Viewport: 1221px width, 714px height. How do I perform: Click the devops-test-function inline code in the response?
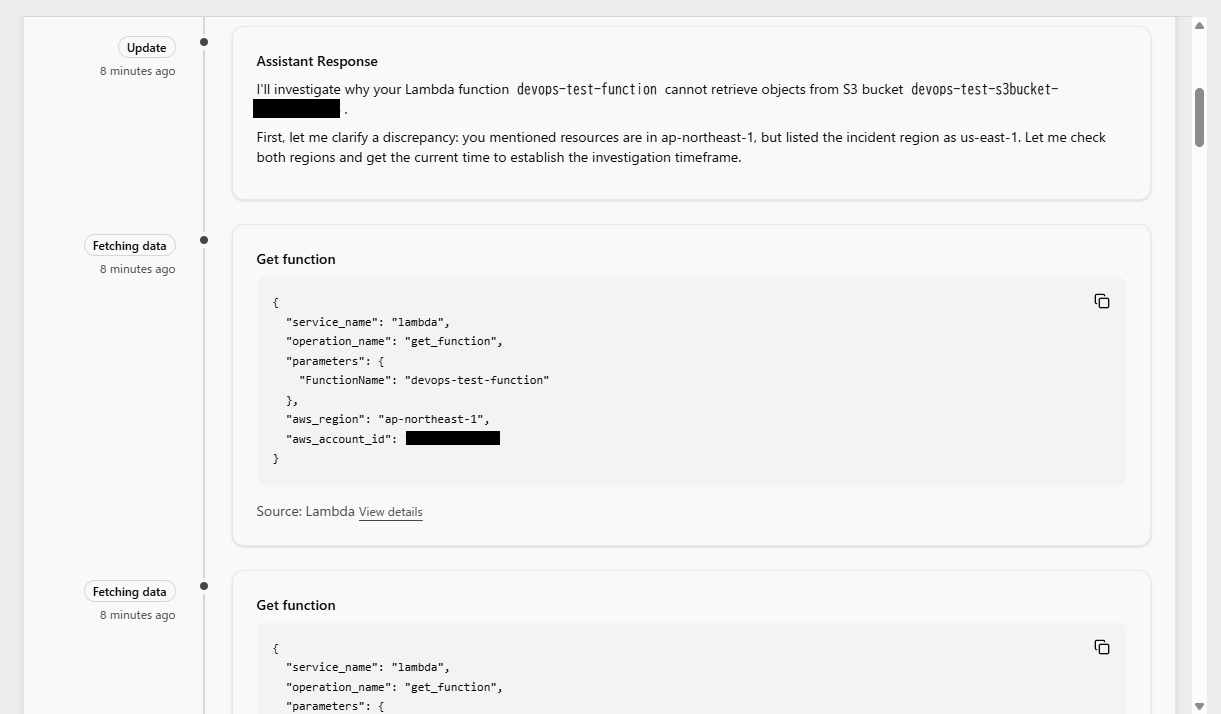[587, 89]
